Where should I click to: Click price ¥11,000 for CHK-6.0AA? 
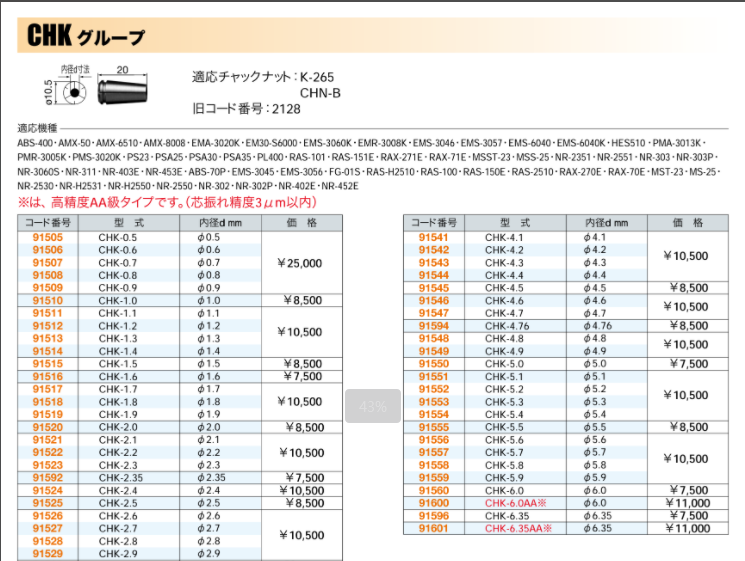coord(688,503)
